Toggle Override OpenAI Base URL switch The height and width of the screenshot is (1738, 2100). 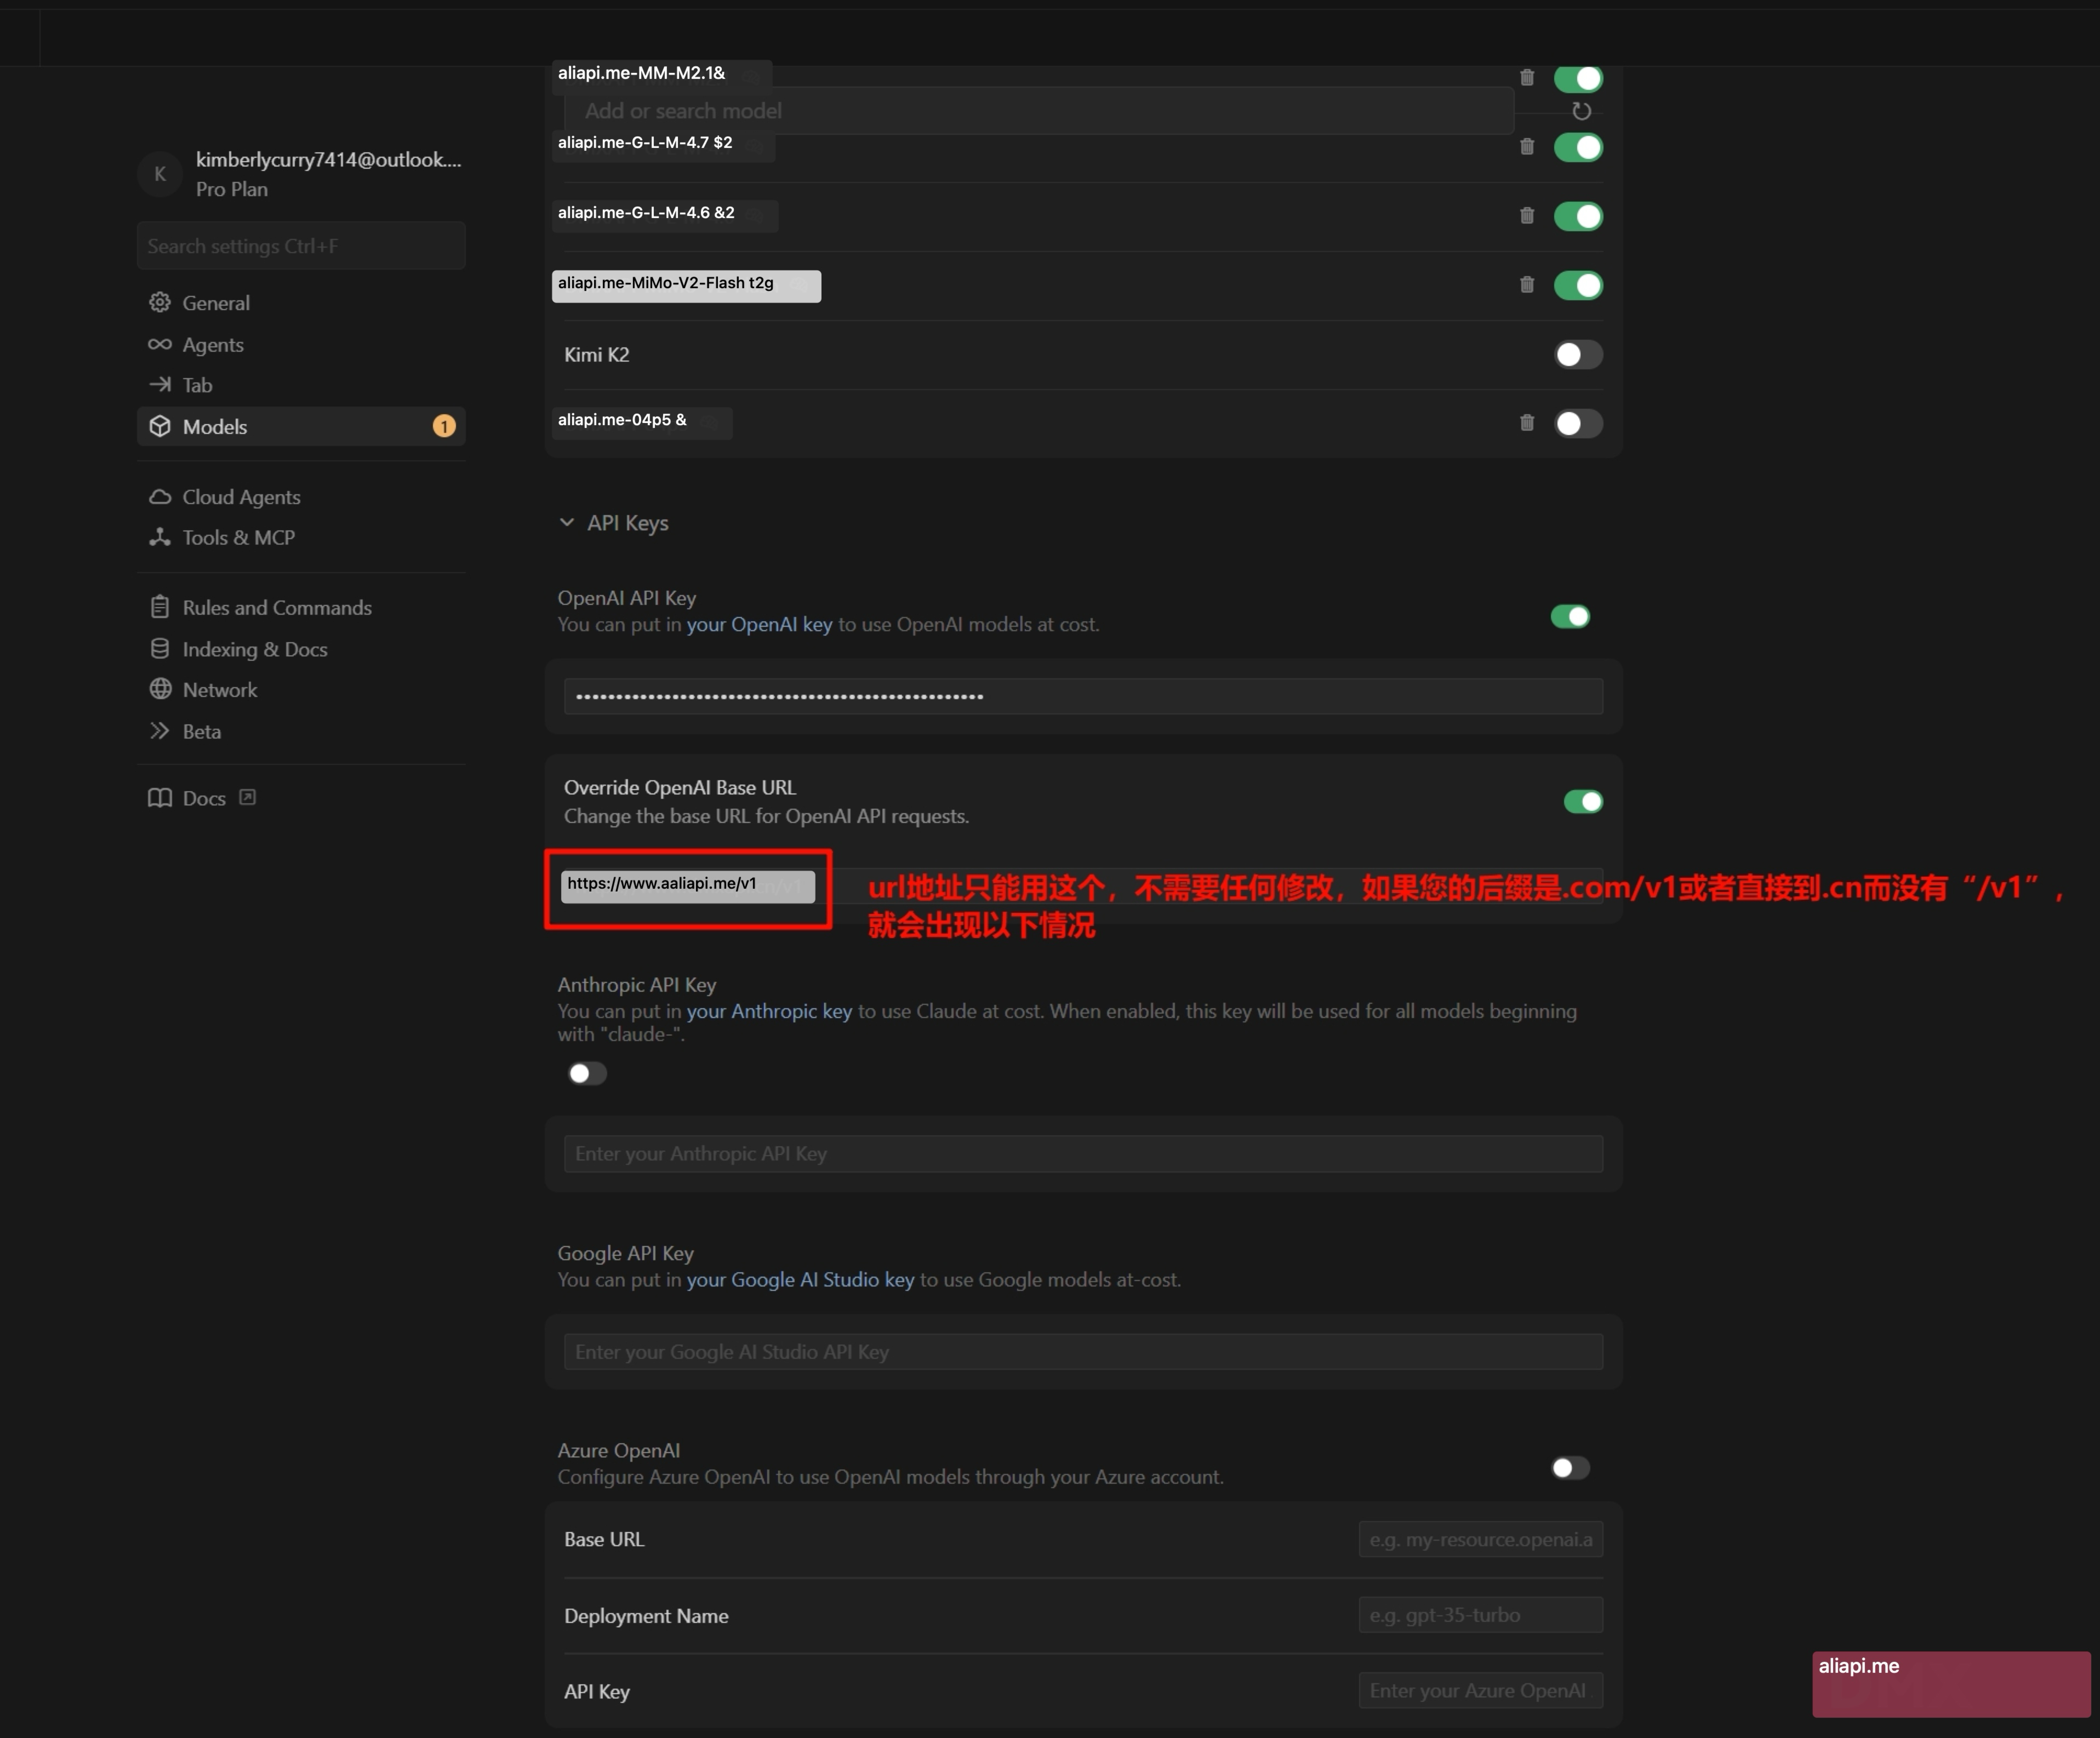1583,802
